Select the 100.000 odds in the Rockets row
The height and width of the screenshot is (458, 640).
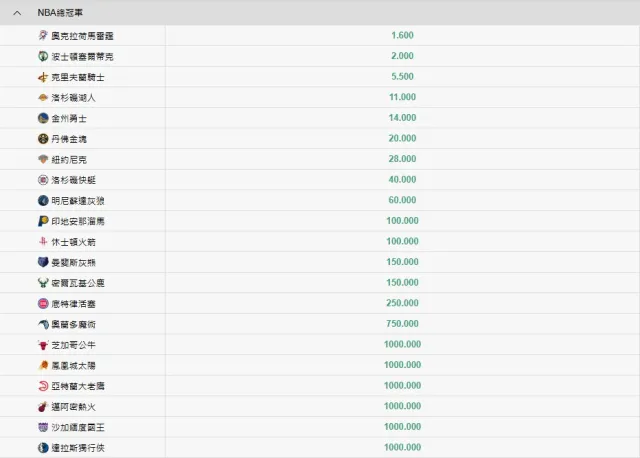pos(402,241)
